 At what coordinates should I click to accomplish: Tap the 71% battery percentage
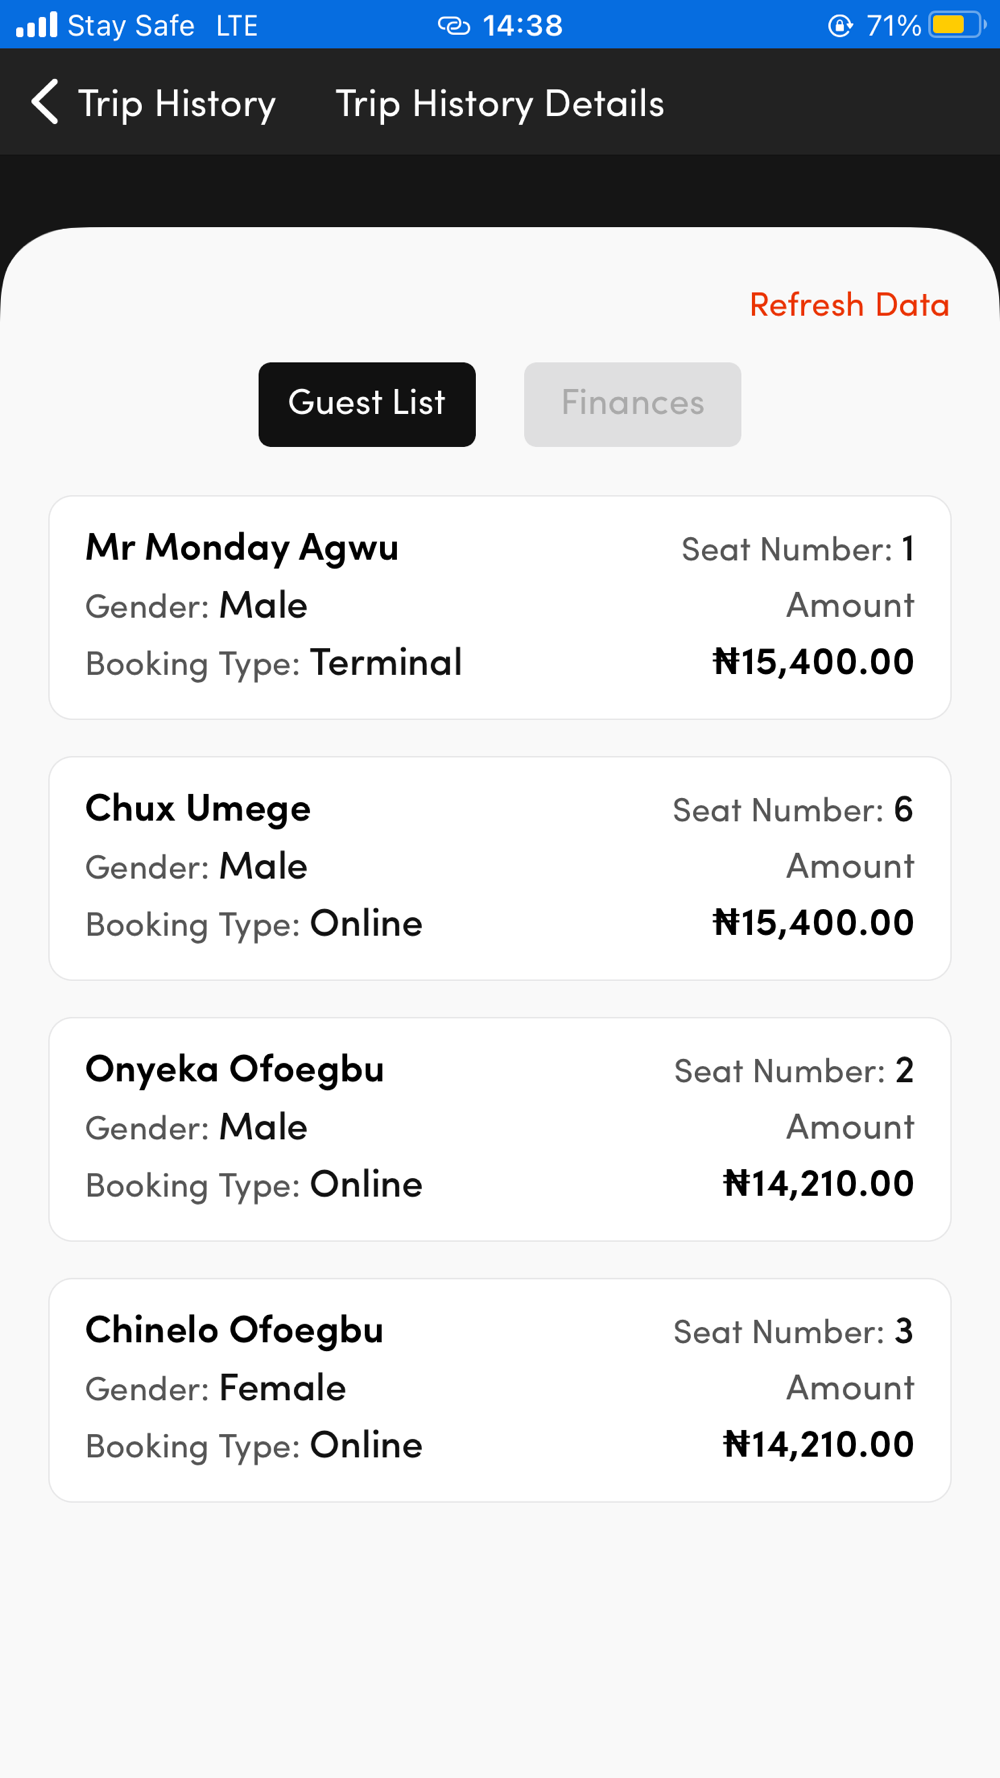pos(893,25)
